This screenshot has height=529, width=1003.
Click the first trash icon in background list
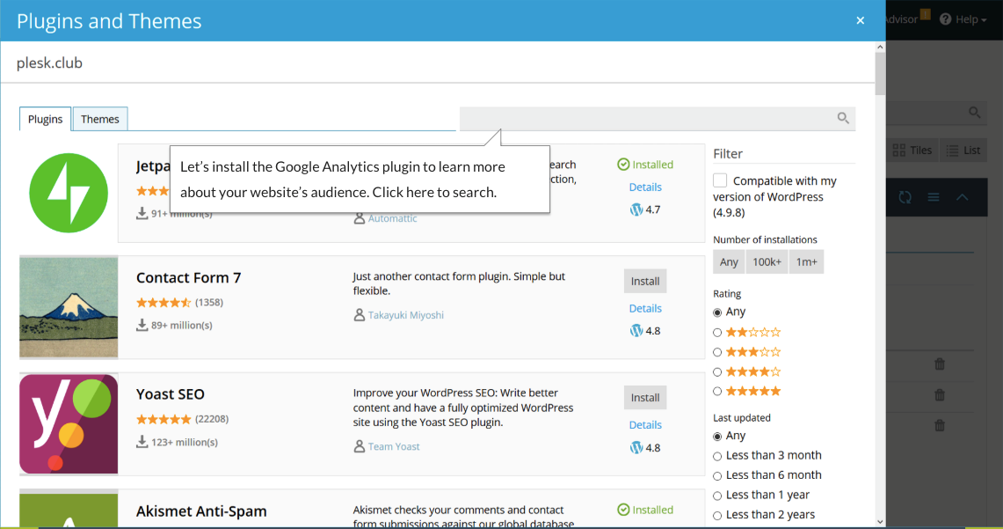tap(939, 364)
